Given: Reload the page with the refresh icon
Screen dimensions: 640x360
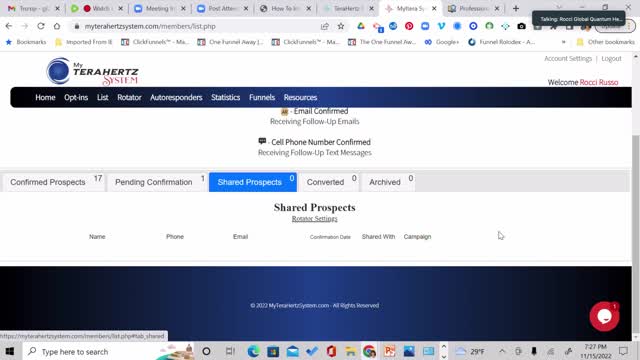Looking at the screenshot, I should (x=41, y=26).
